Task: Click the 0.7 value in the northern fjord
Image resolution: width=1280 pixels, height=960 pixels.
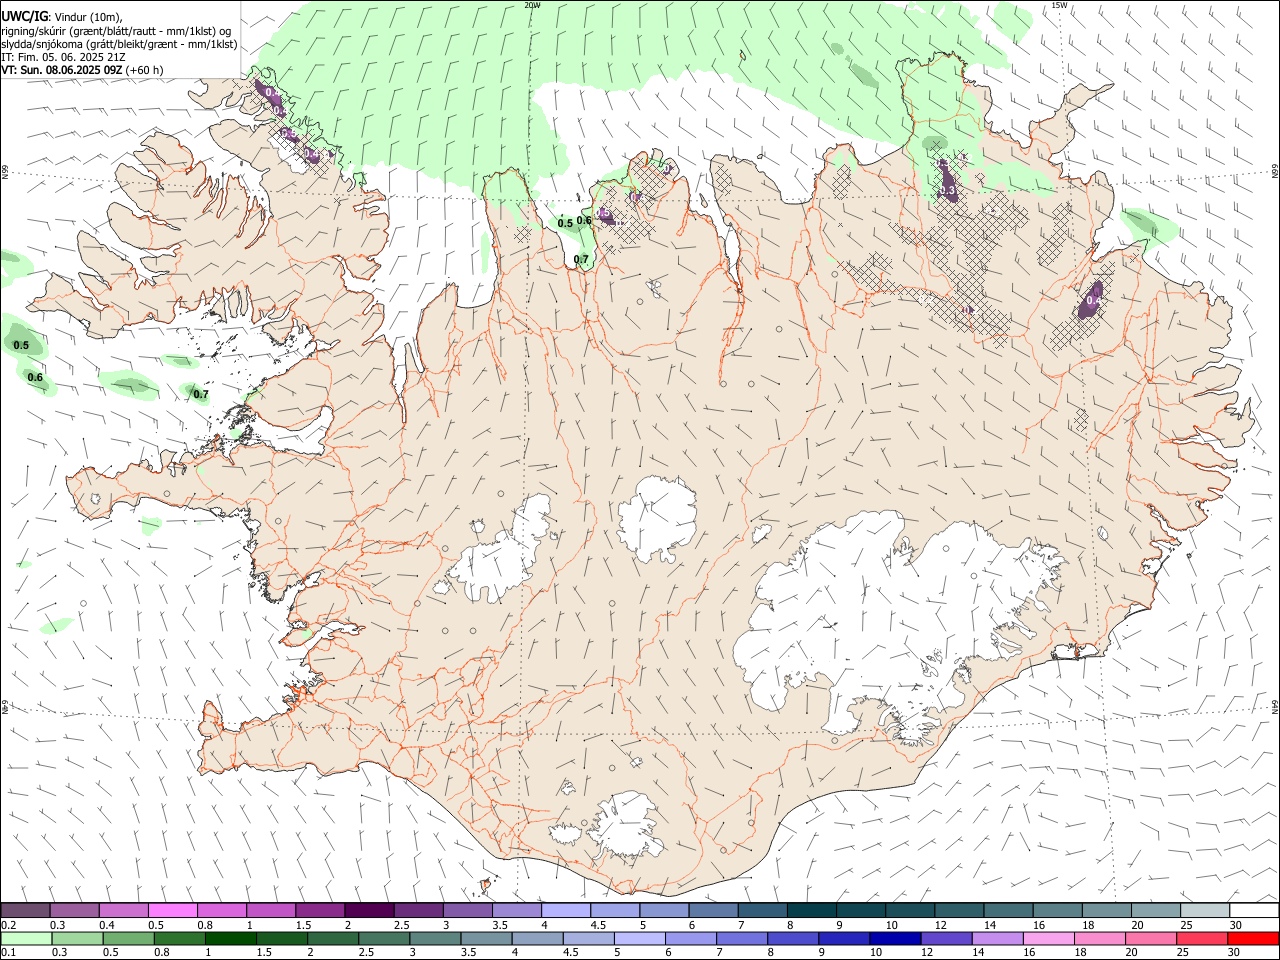Action: coord(582,260)
